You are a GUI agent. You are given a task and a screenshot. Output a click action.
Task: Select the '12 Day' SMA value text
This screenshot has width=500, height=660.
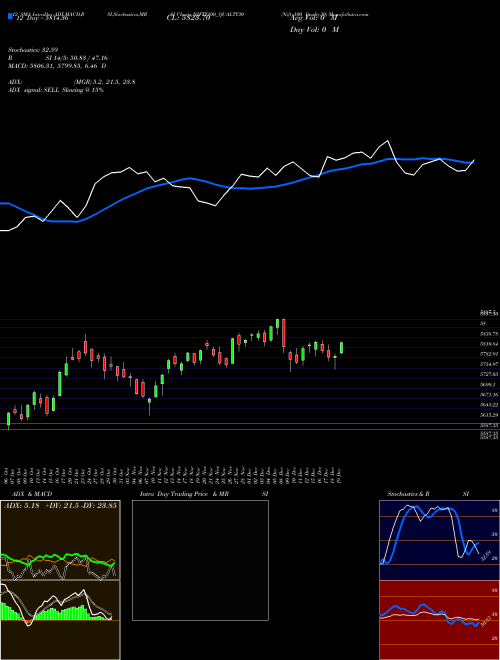point(42,18)
